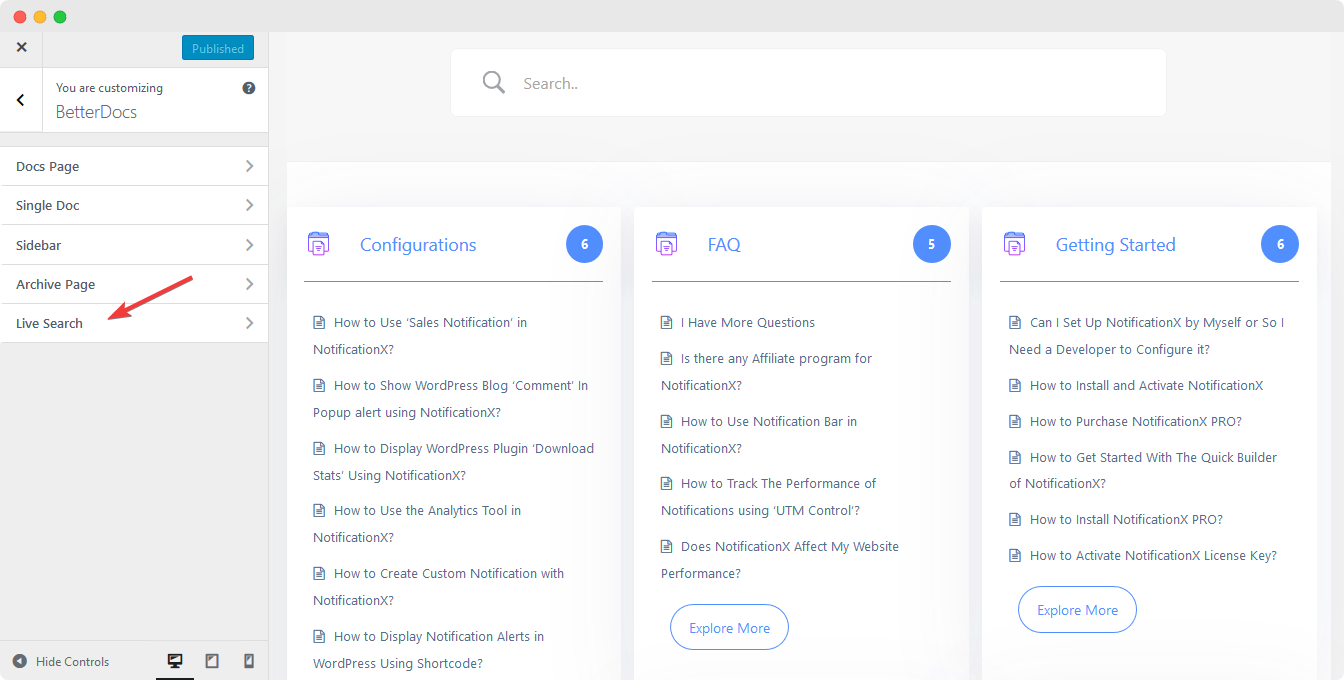Open the Single Doc section
1344x680 pixels.
pos(134,205)
